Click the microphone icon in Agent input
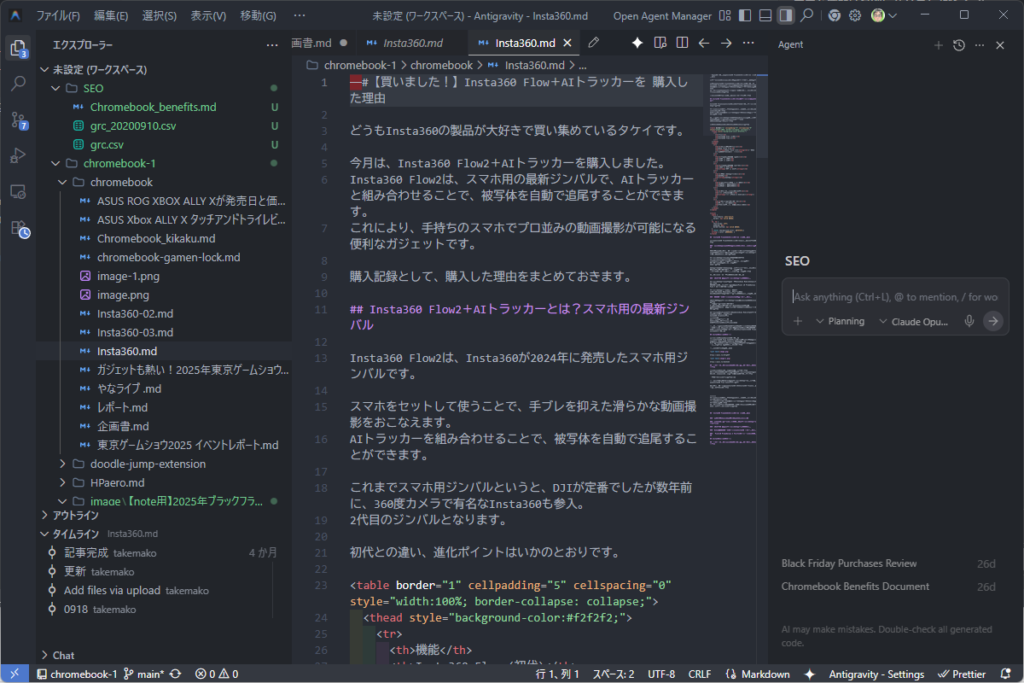The width and height of the screenshot is (1024, 683). click(968, 321)
